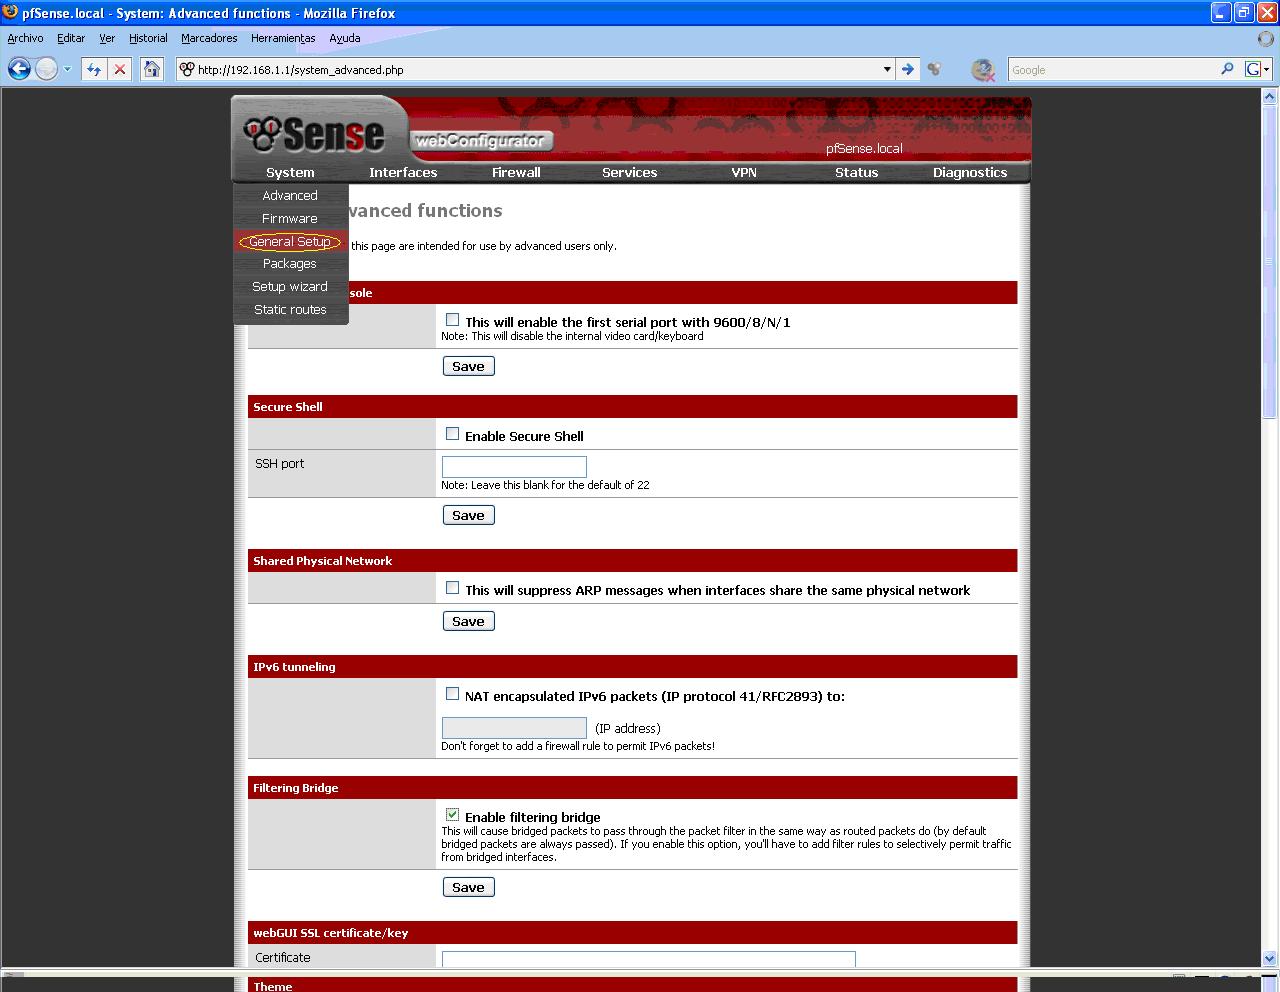
Task: Click Save under the Secure Shell section
Action: click(468, 515)
